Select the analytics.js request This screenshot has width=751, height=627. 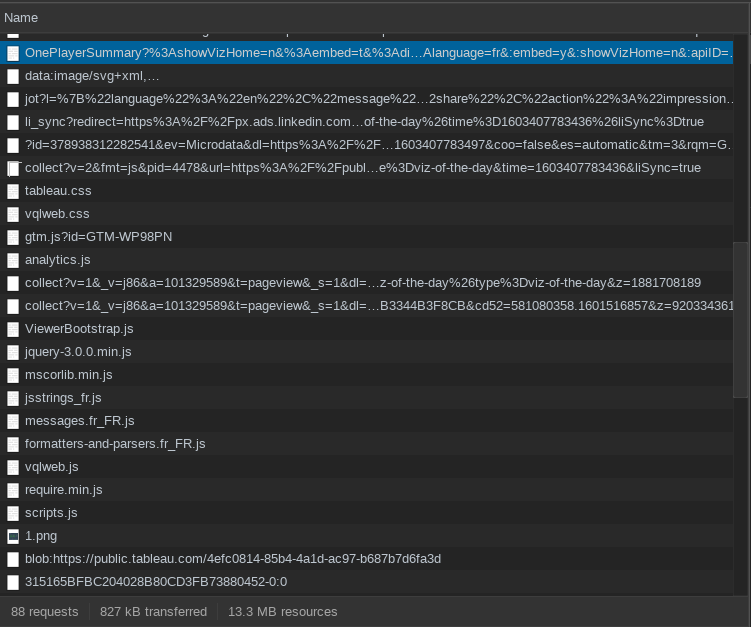[x=366, y=260]
